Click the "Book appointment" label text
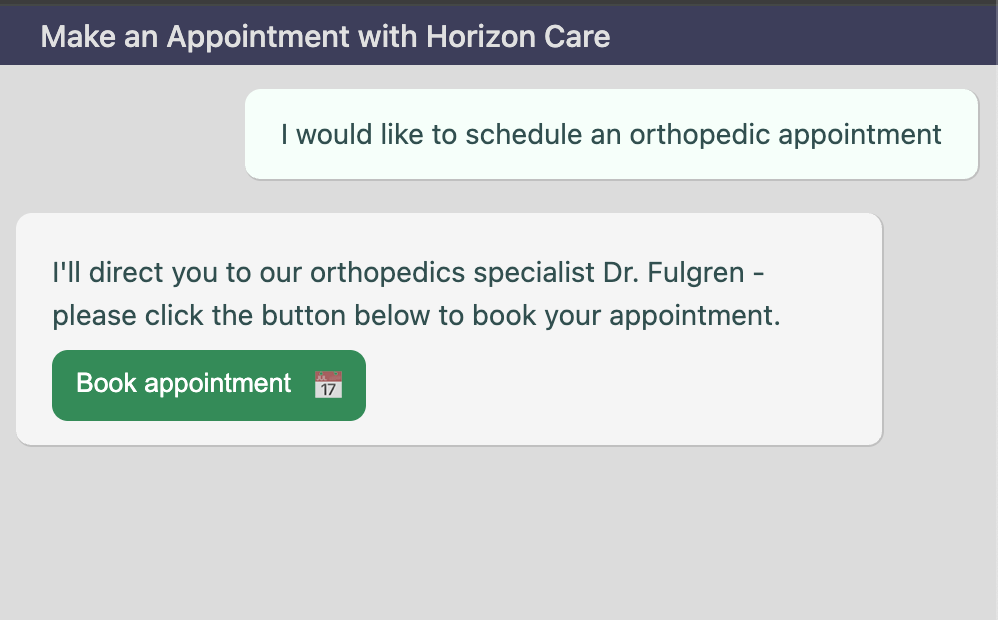This screenshot has height=620, width=998. tap(183, 384)
